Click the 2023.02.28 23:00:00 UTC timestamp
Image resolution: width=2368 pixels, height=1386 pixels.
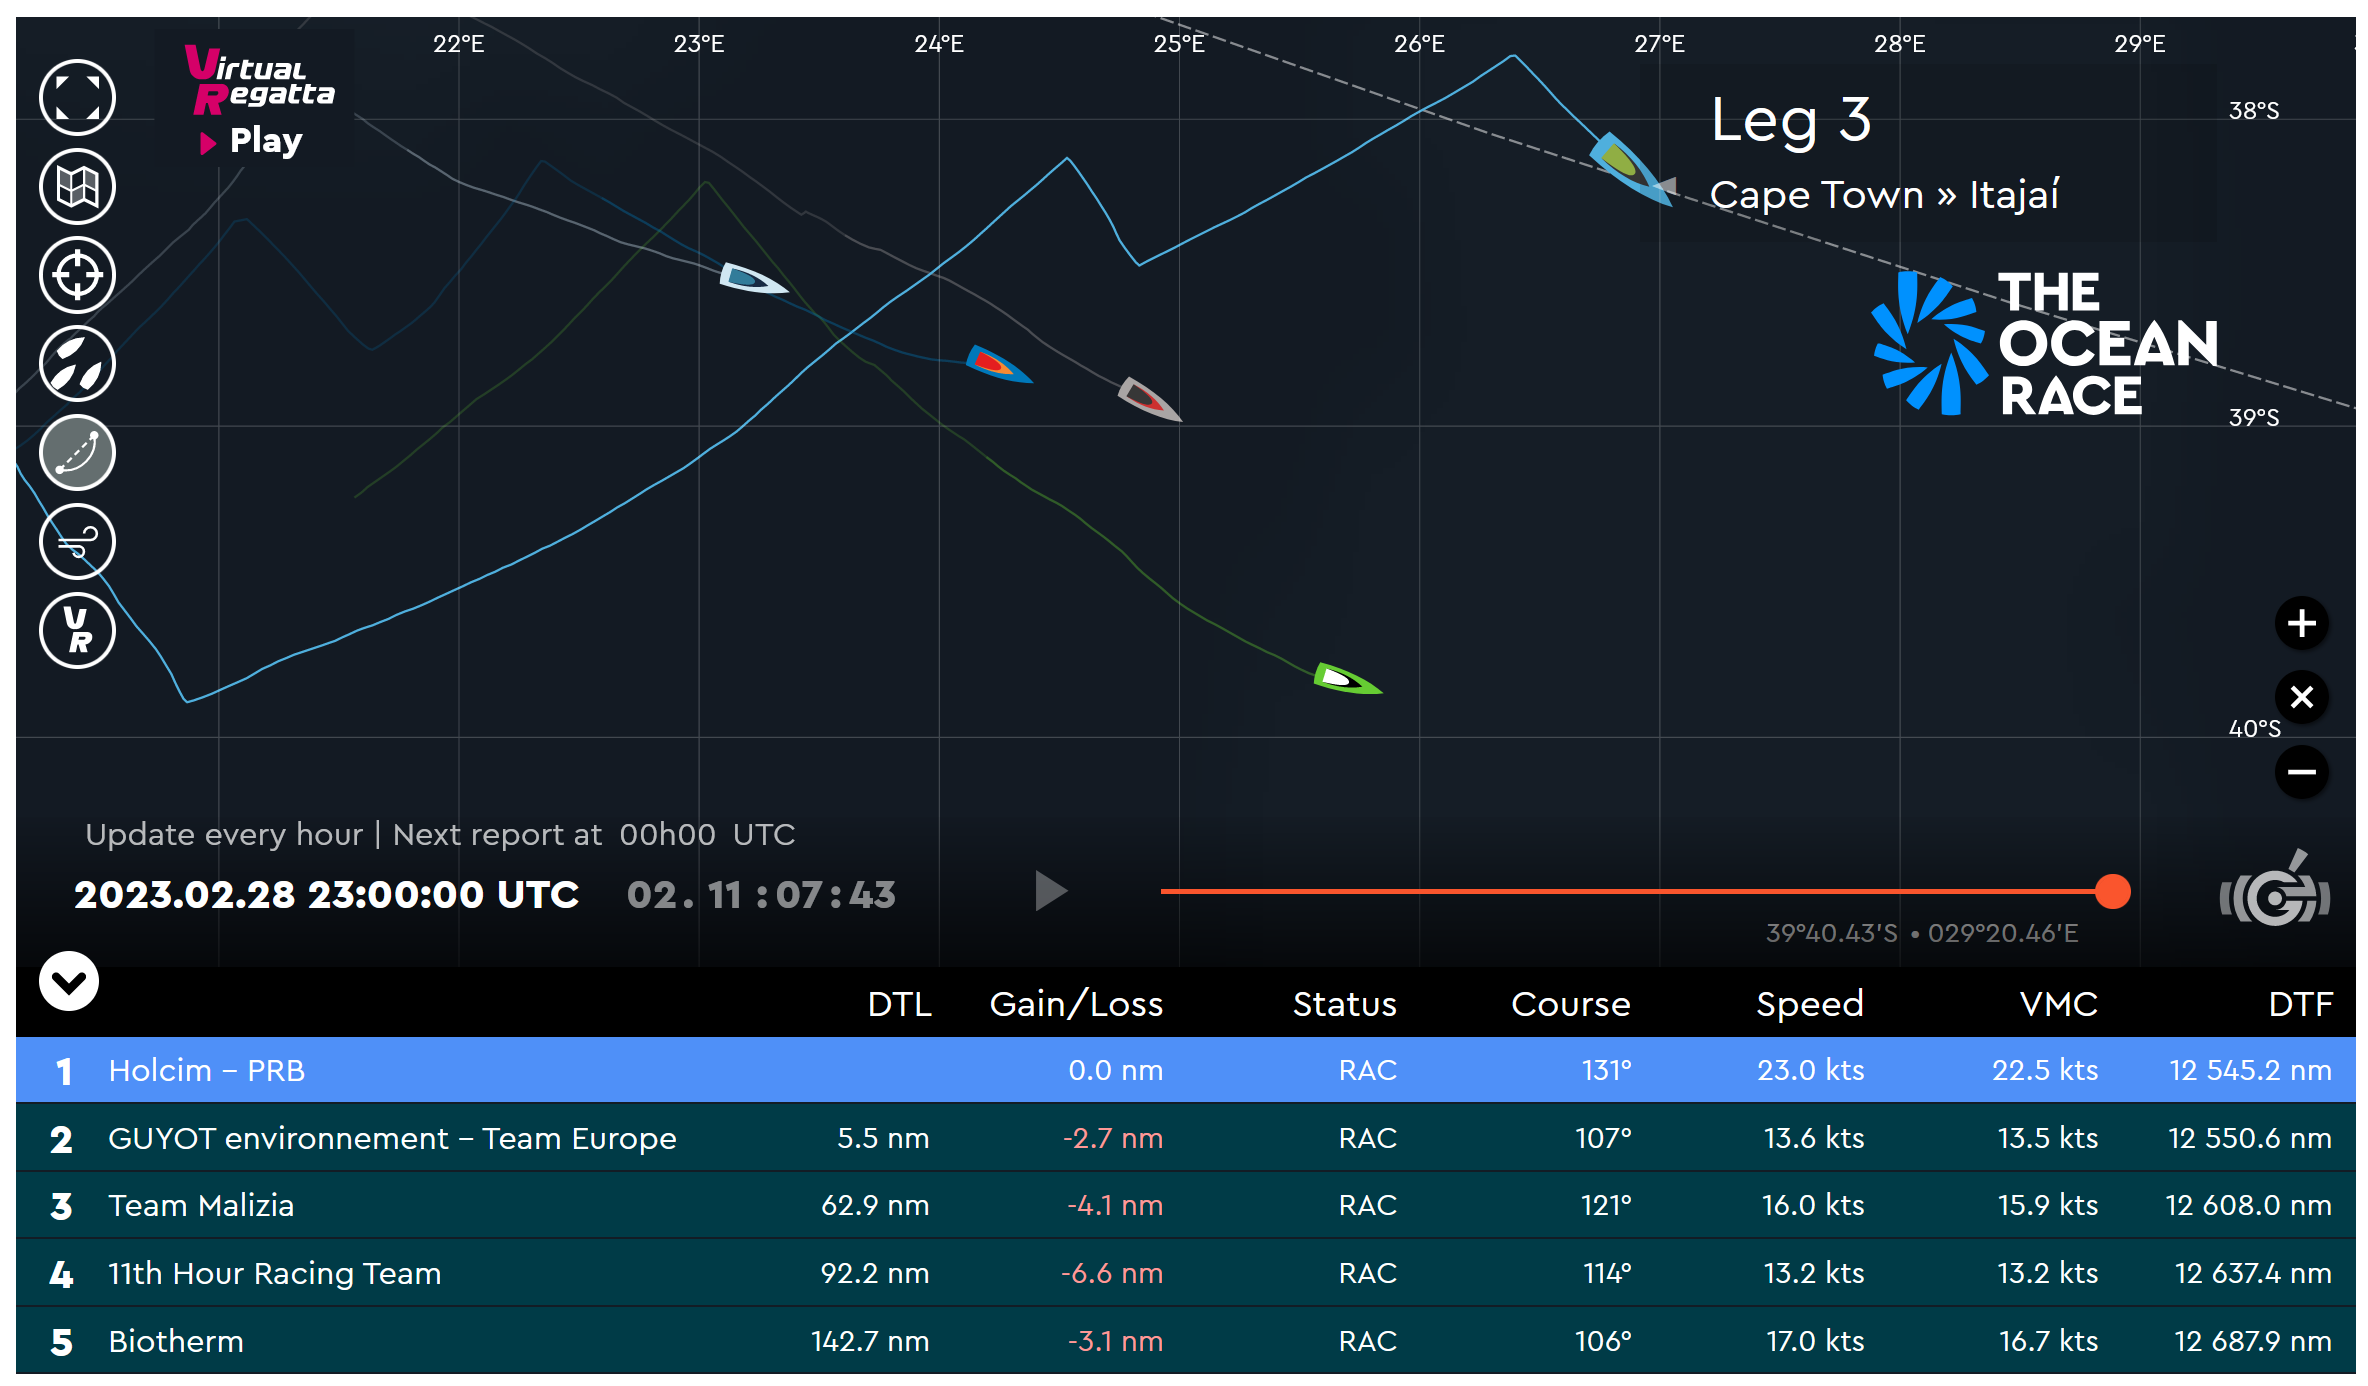[326, 895]
